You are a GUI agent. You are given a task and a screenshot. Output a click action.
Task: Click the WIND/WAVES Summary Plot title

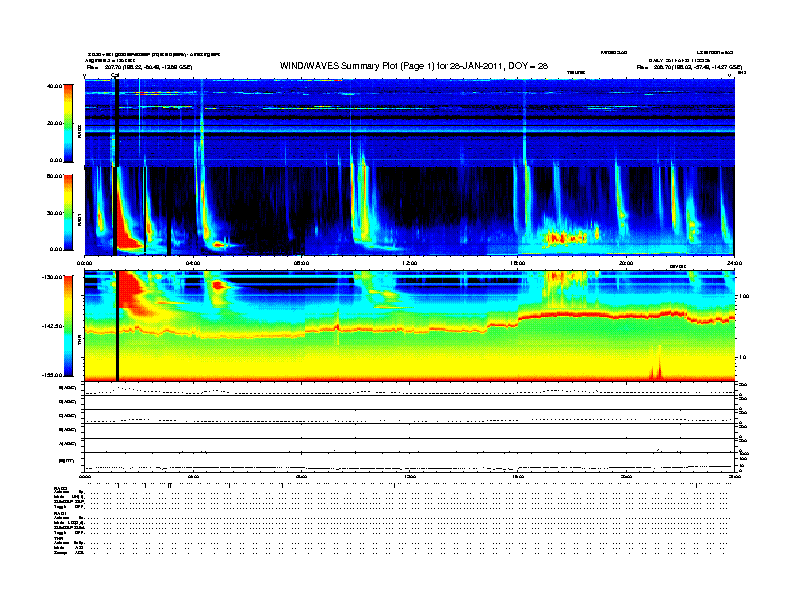[x=414, y=66]
